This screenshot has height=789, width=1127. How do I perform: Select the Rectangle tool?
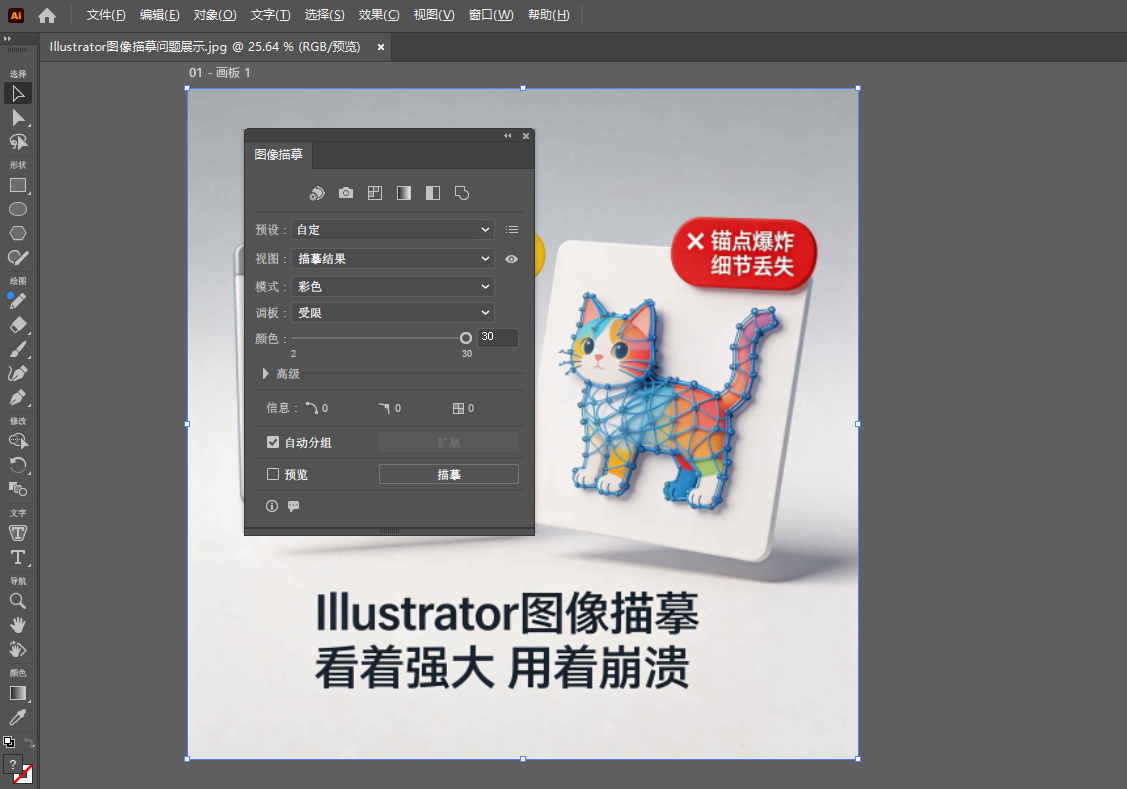(x=18, y=185)
